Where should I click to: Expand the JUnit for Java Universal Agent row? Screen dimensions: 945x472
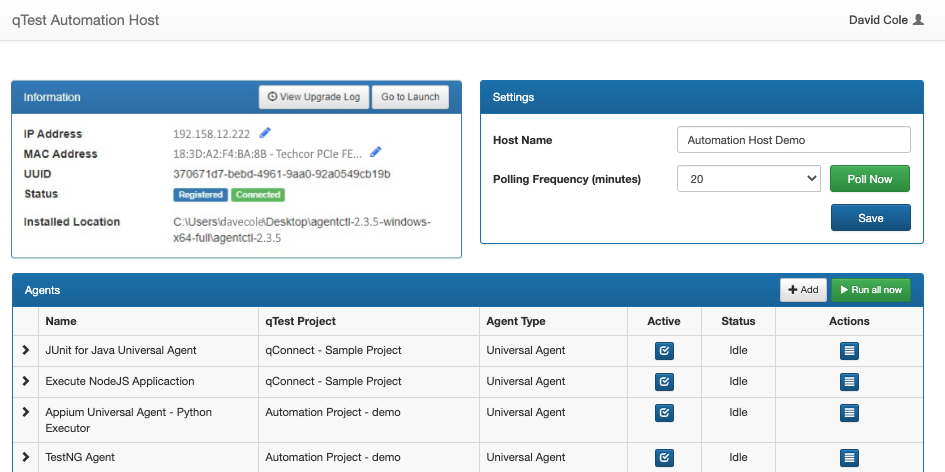[x=26, y=351]
